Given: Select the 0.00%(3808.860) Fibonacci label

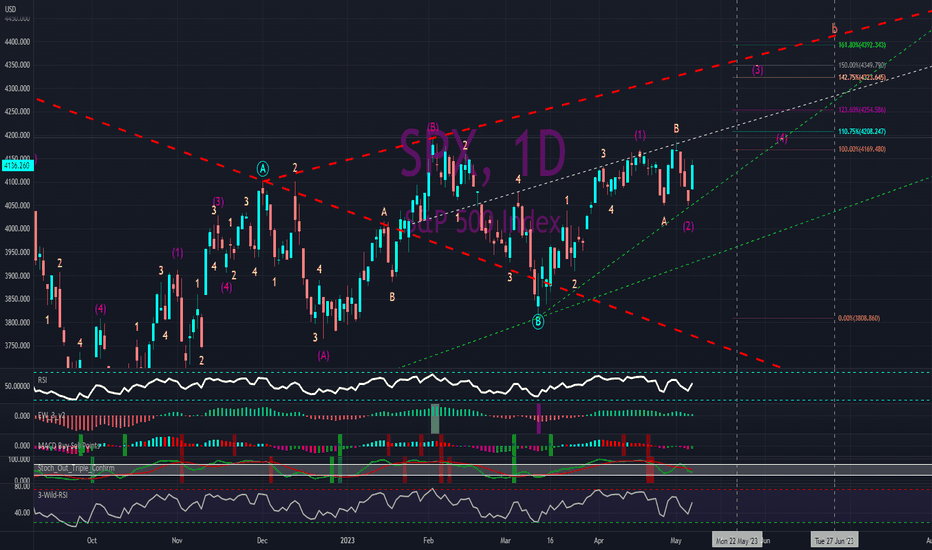Looking at the screenshot, I should pyautogui.click(x=859, y=319).
